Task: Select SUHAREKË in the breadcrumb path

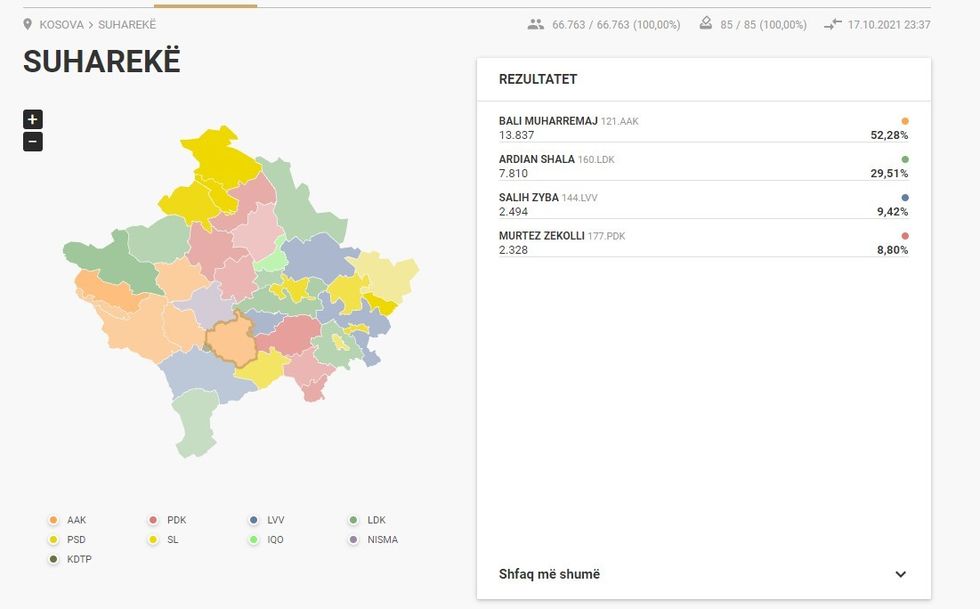Action: (x=127, y=24)
